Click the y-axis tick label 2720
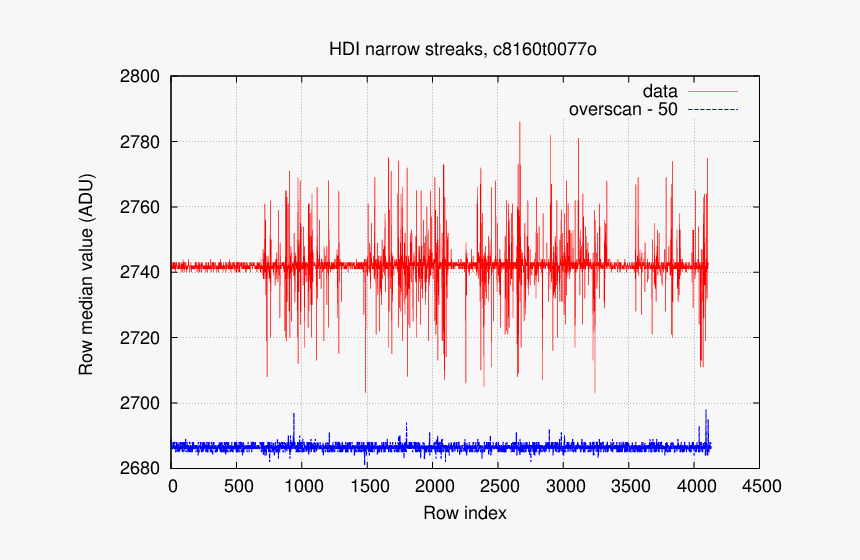 [x=140, y=338]
